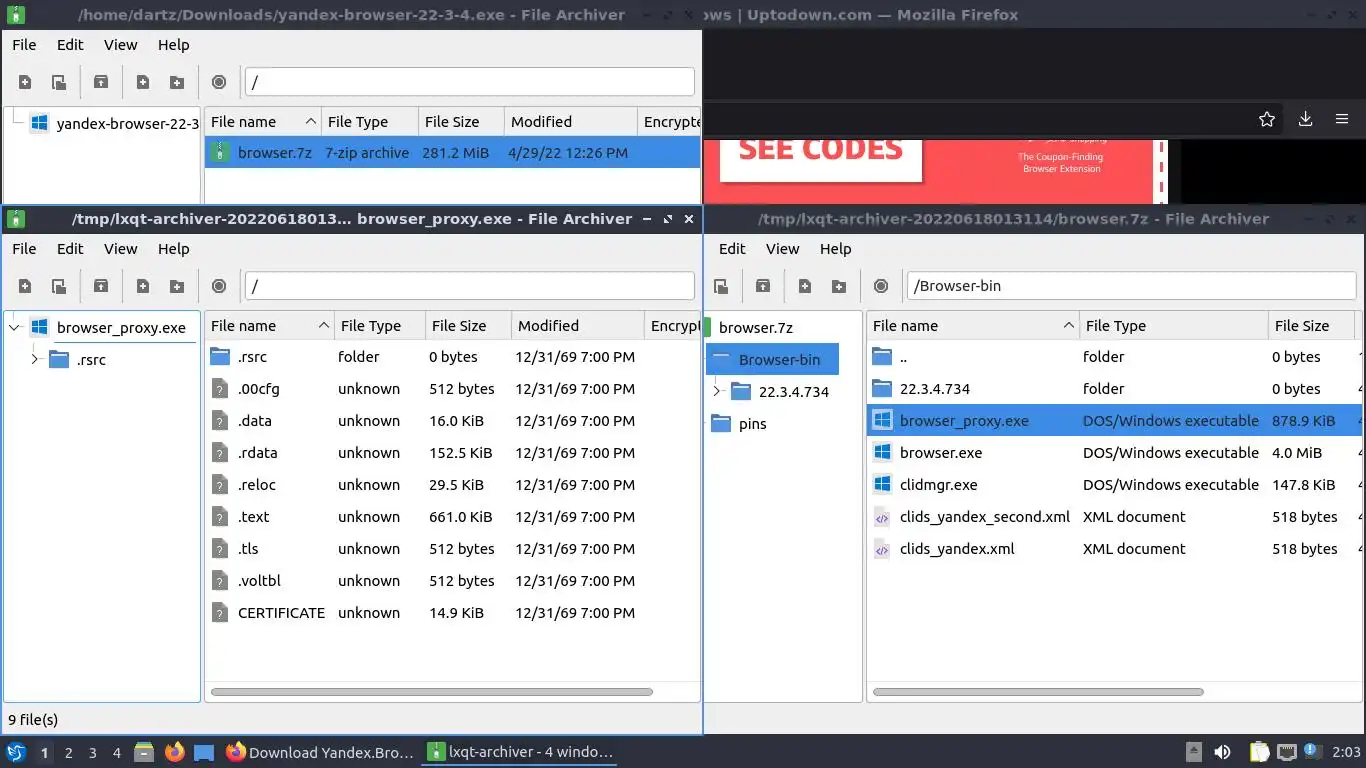Click Open archive icon in yandex-browser-22-3-4.exe window toolbar

[59, 82]
